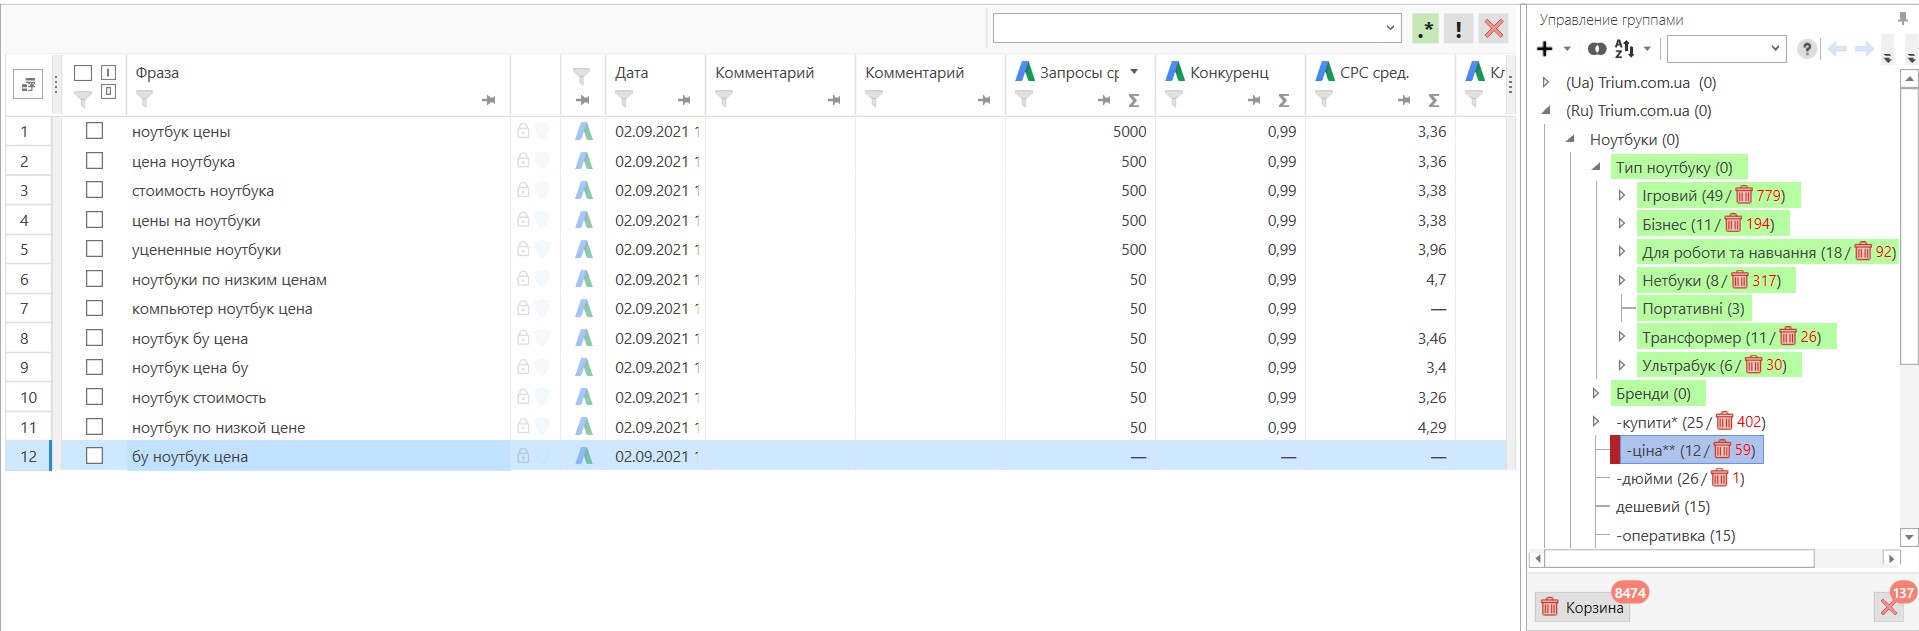Screen dimensions: 1919x631
Task: Click the Конкуренц column header
Action: 1229,73
